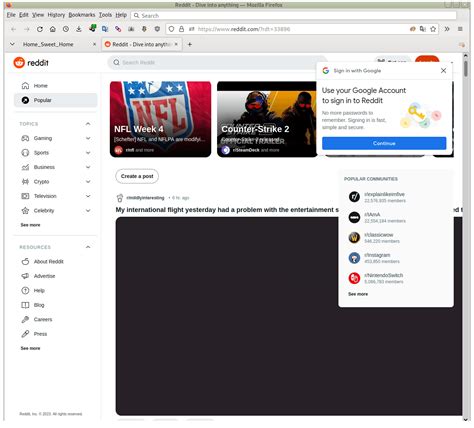Click the translate page icon in the URL bar
This screenshot has width=474, height=428.
pos(423,29)
